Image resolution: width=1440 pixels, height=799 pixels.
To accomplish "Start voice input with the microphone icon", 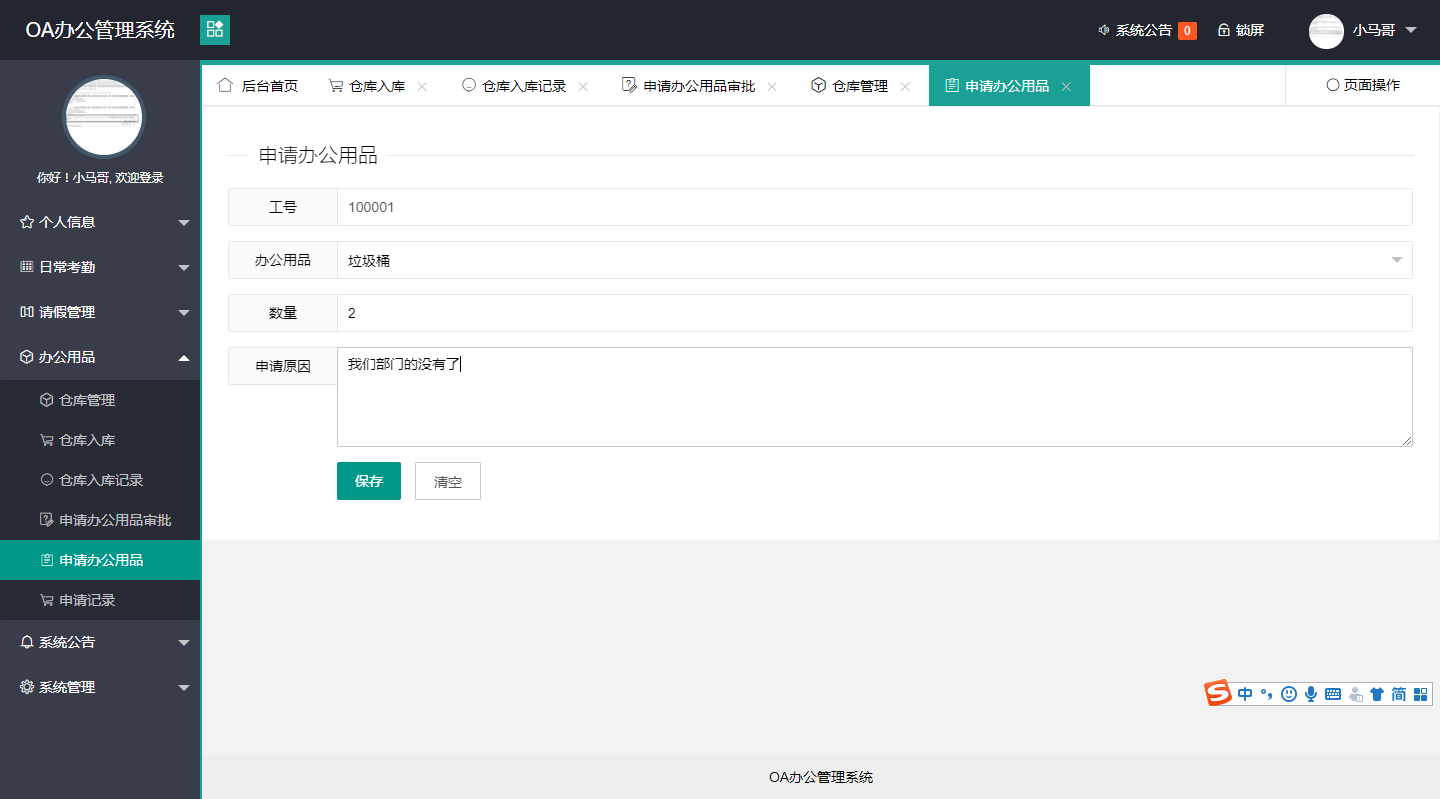I will [x=1310, y=693].
